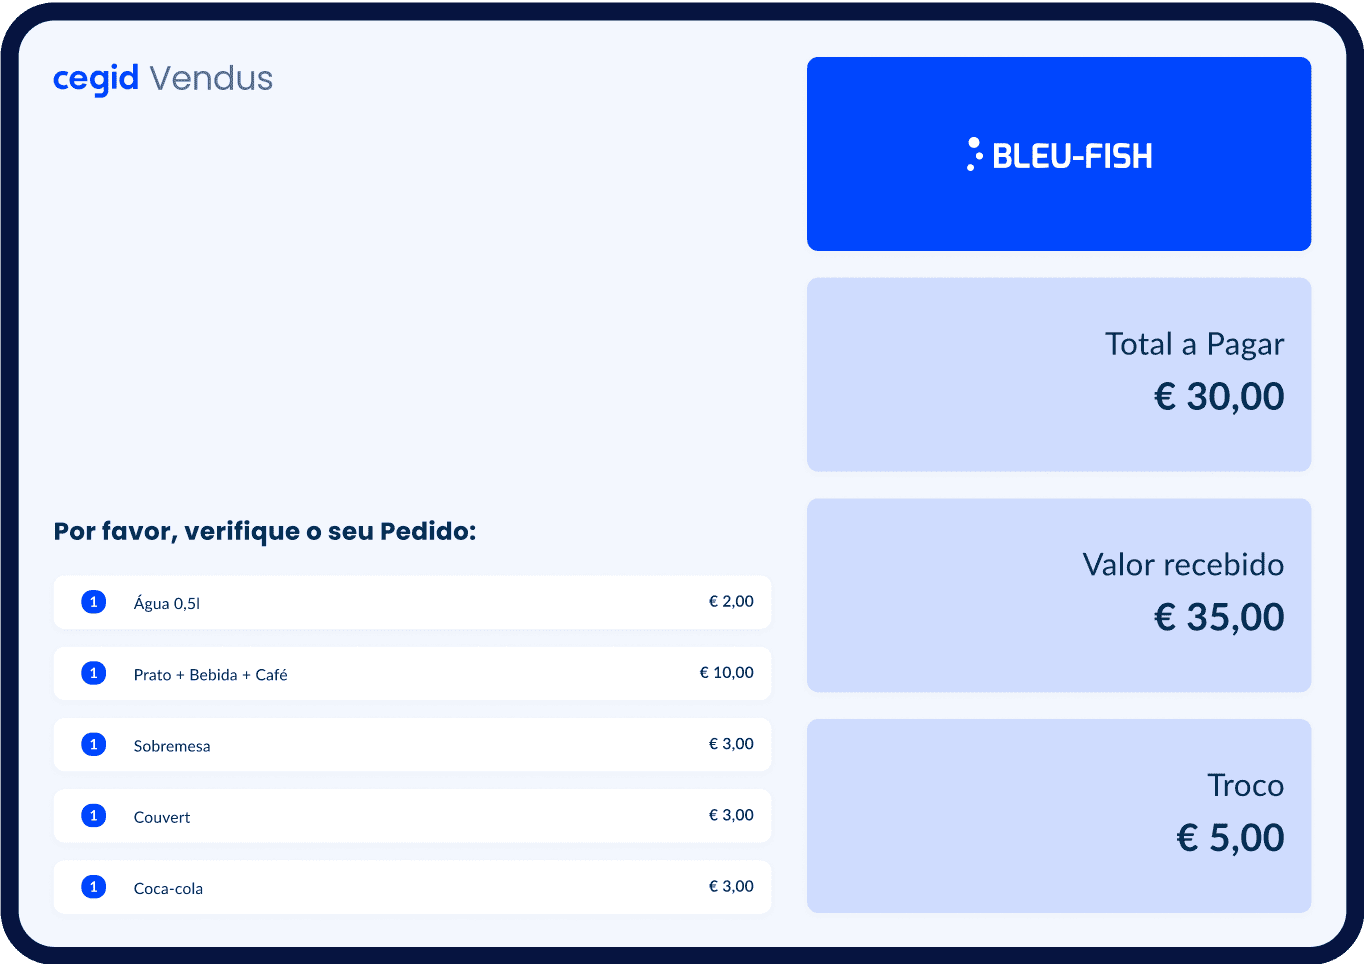
Task: Click the Sobremesa item entry
Action: pyautogui.click(x=412, y=744)
